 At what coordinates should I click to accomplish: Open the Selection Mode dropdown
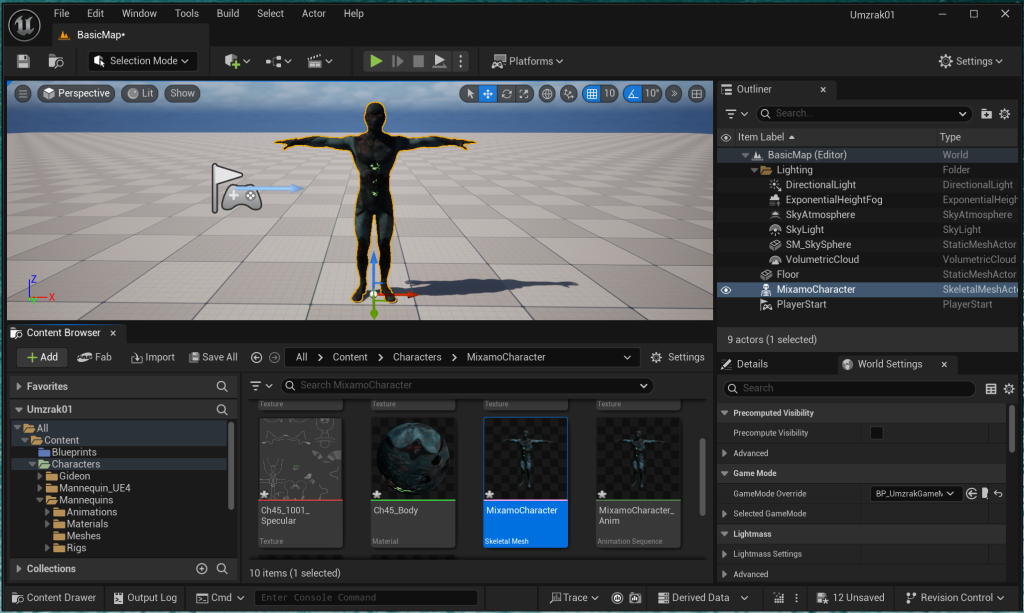pos(142,61)
